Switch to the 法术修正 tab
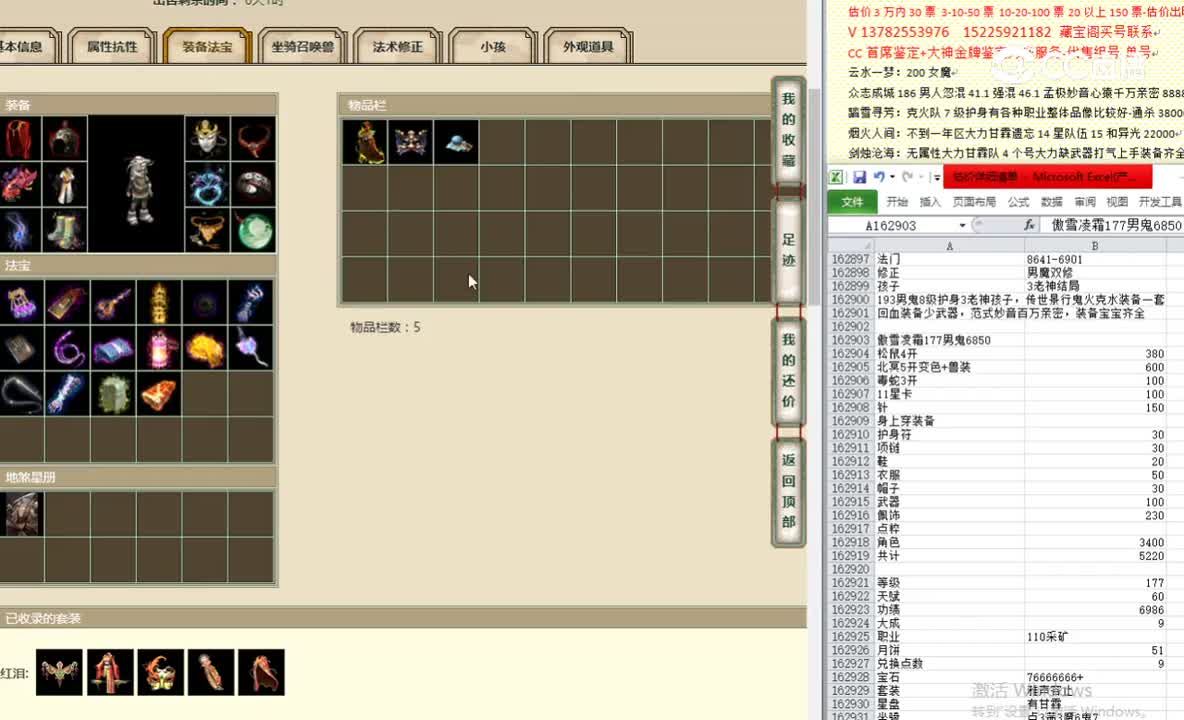The image size is (1184, 720). click(397, 46)
